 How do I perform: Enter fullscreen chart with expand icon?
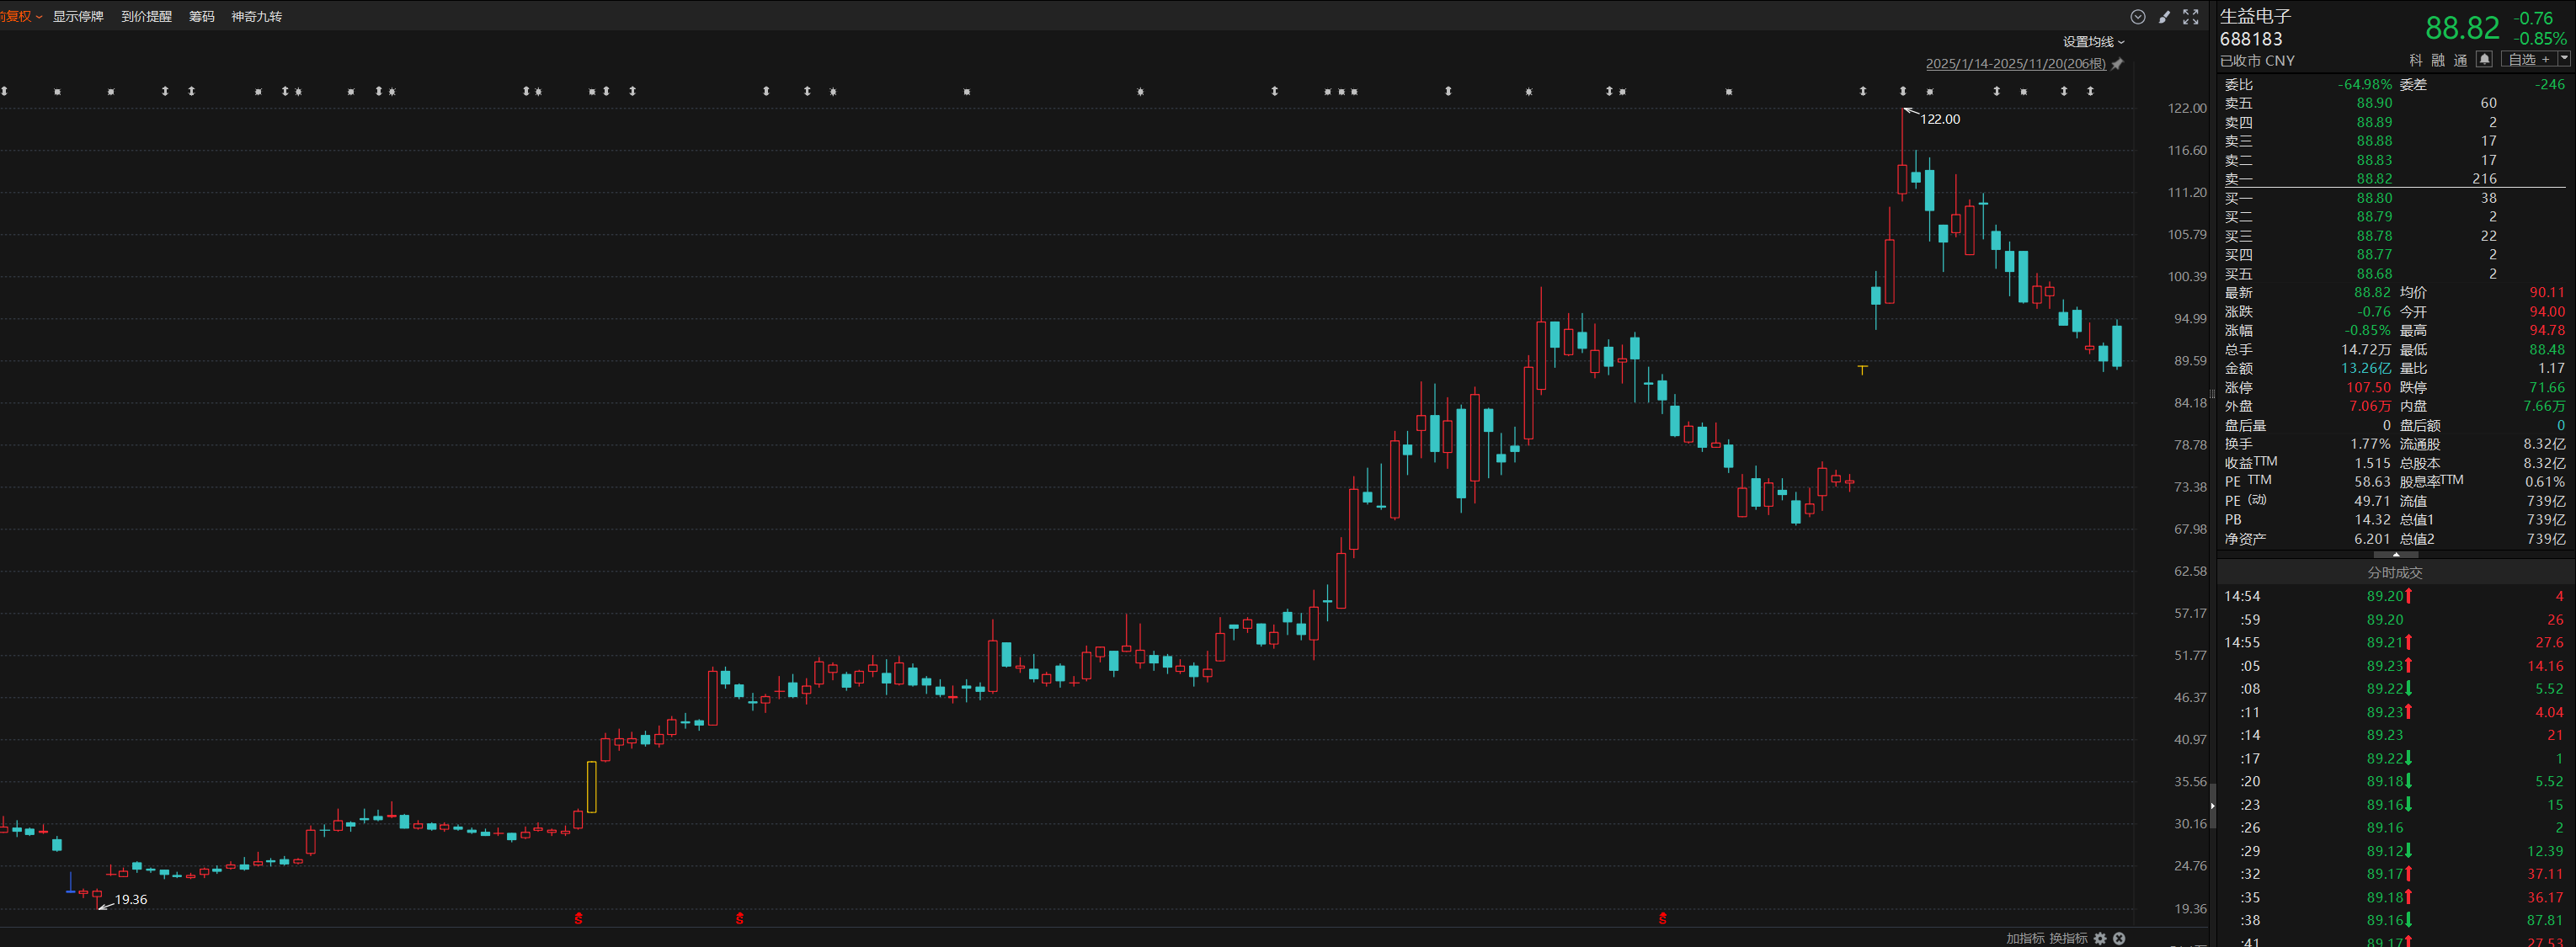pos(2190,17)
